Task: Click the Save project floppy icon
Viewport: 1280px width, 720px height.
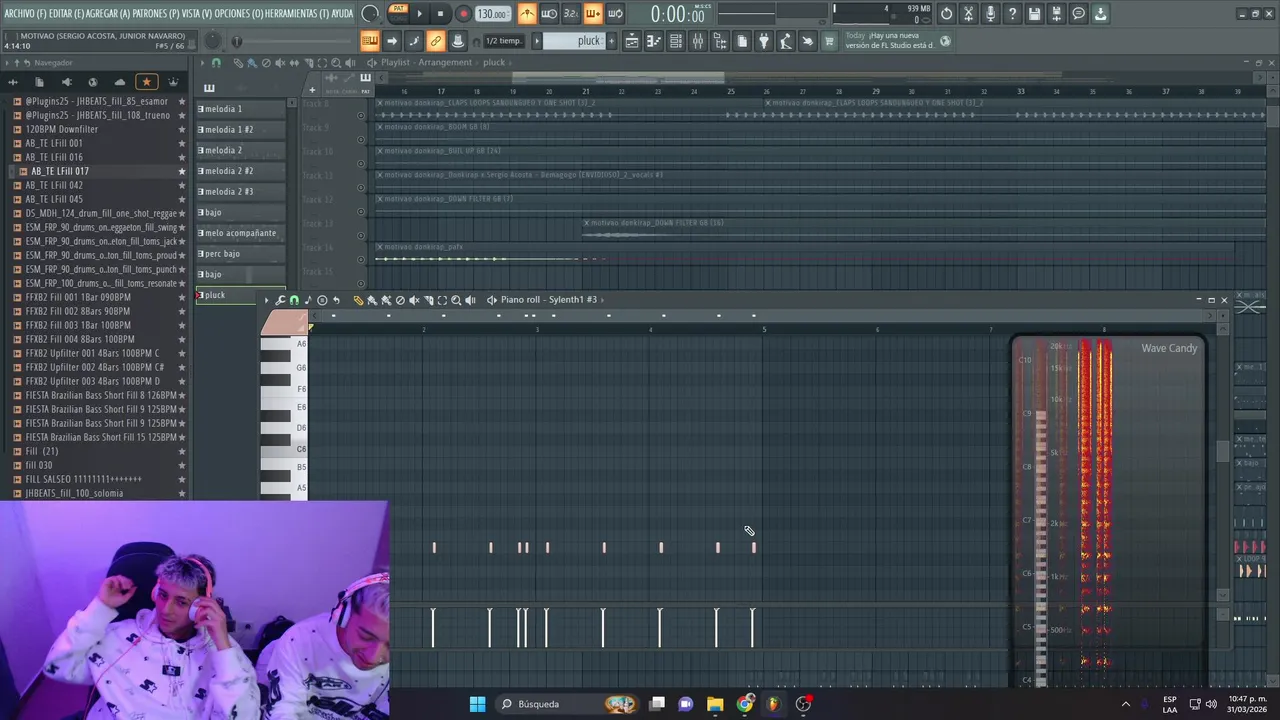Action: click(x=1034, y=14)
